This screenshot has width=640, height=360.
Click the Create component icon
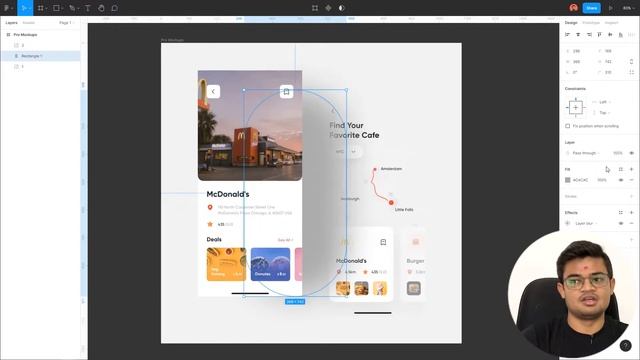click(x=328, y=8)
